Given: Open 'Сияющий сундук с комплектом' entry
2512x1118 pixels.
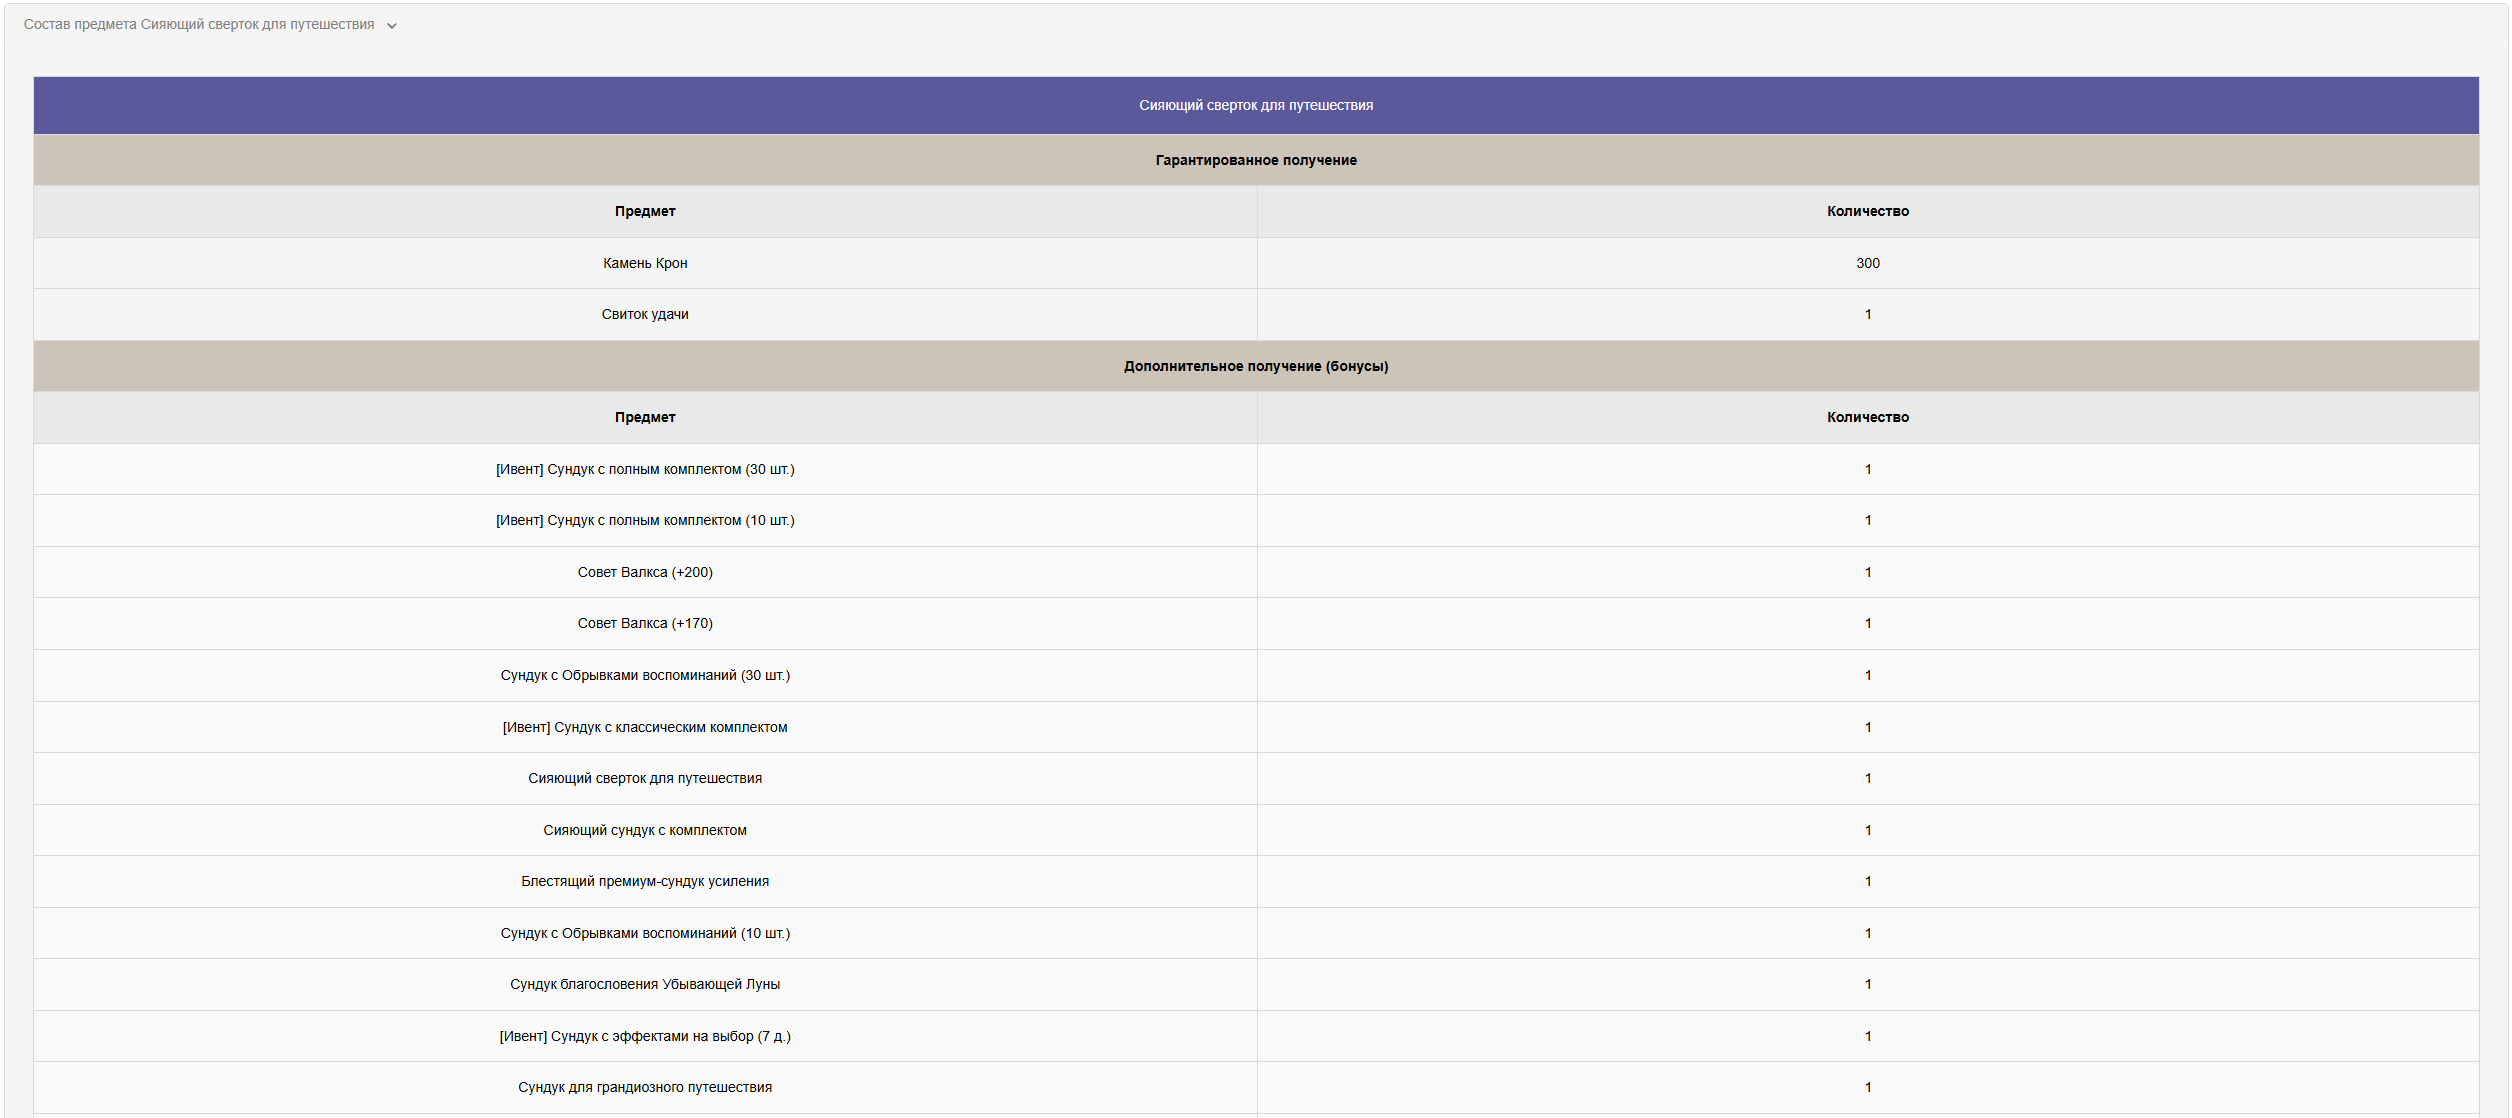Looking at the screenshot, I should [645, 830].
